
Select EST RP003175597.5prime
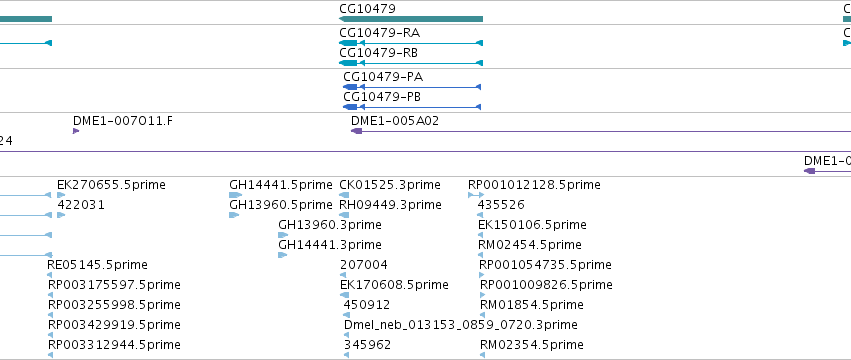pyautogui.click(x=115, y=285)
